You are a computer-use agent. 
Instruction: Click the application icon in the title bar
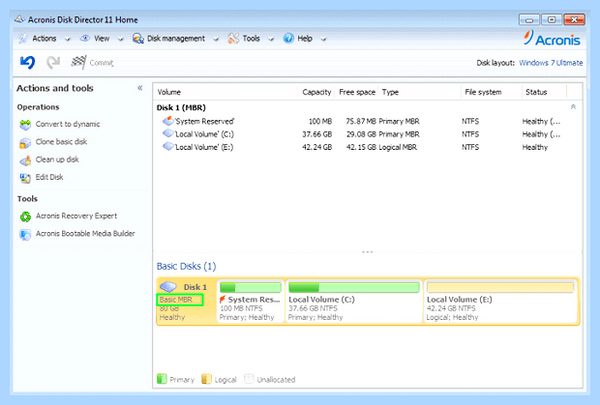tap(20, 19)
